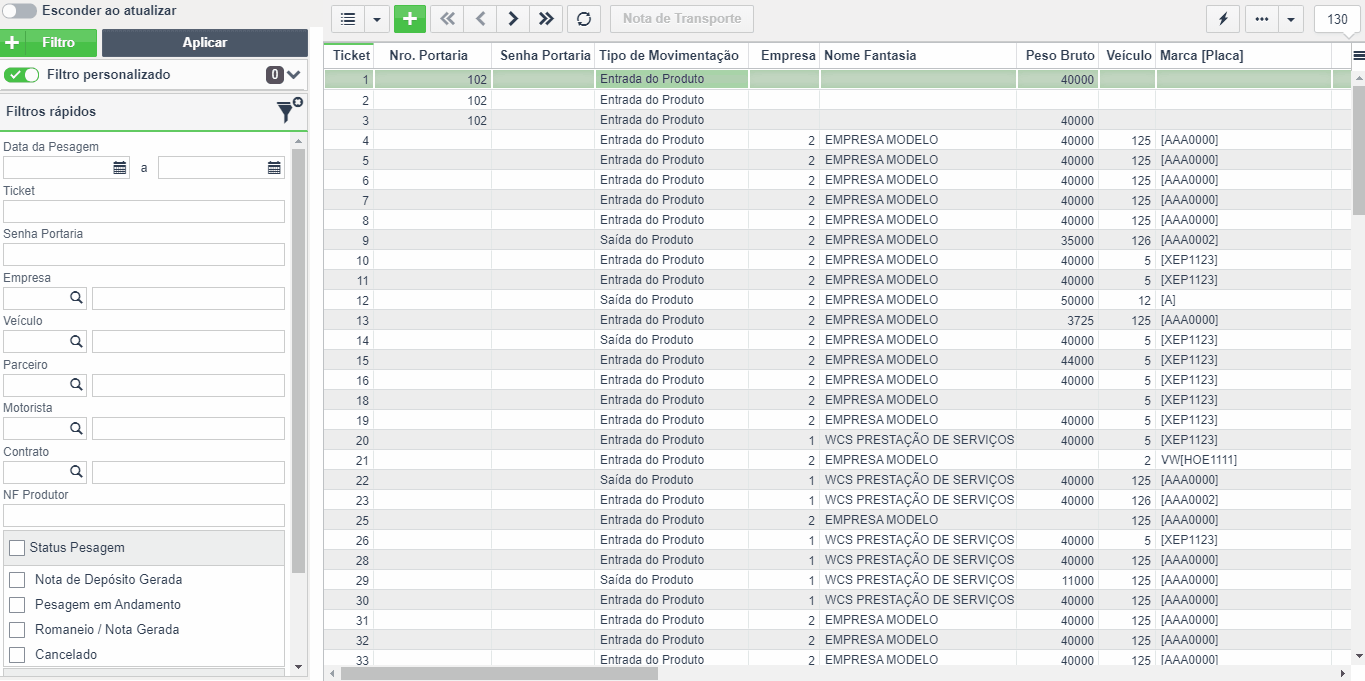
Task: Toggle Filtro personalizado switch
Action: click(22, 75)
